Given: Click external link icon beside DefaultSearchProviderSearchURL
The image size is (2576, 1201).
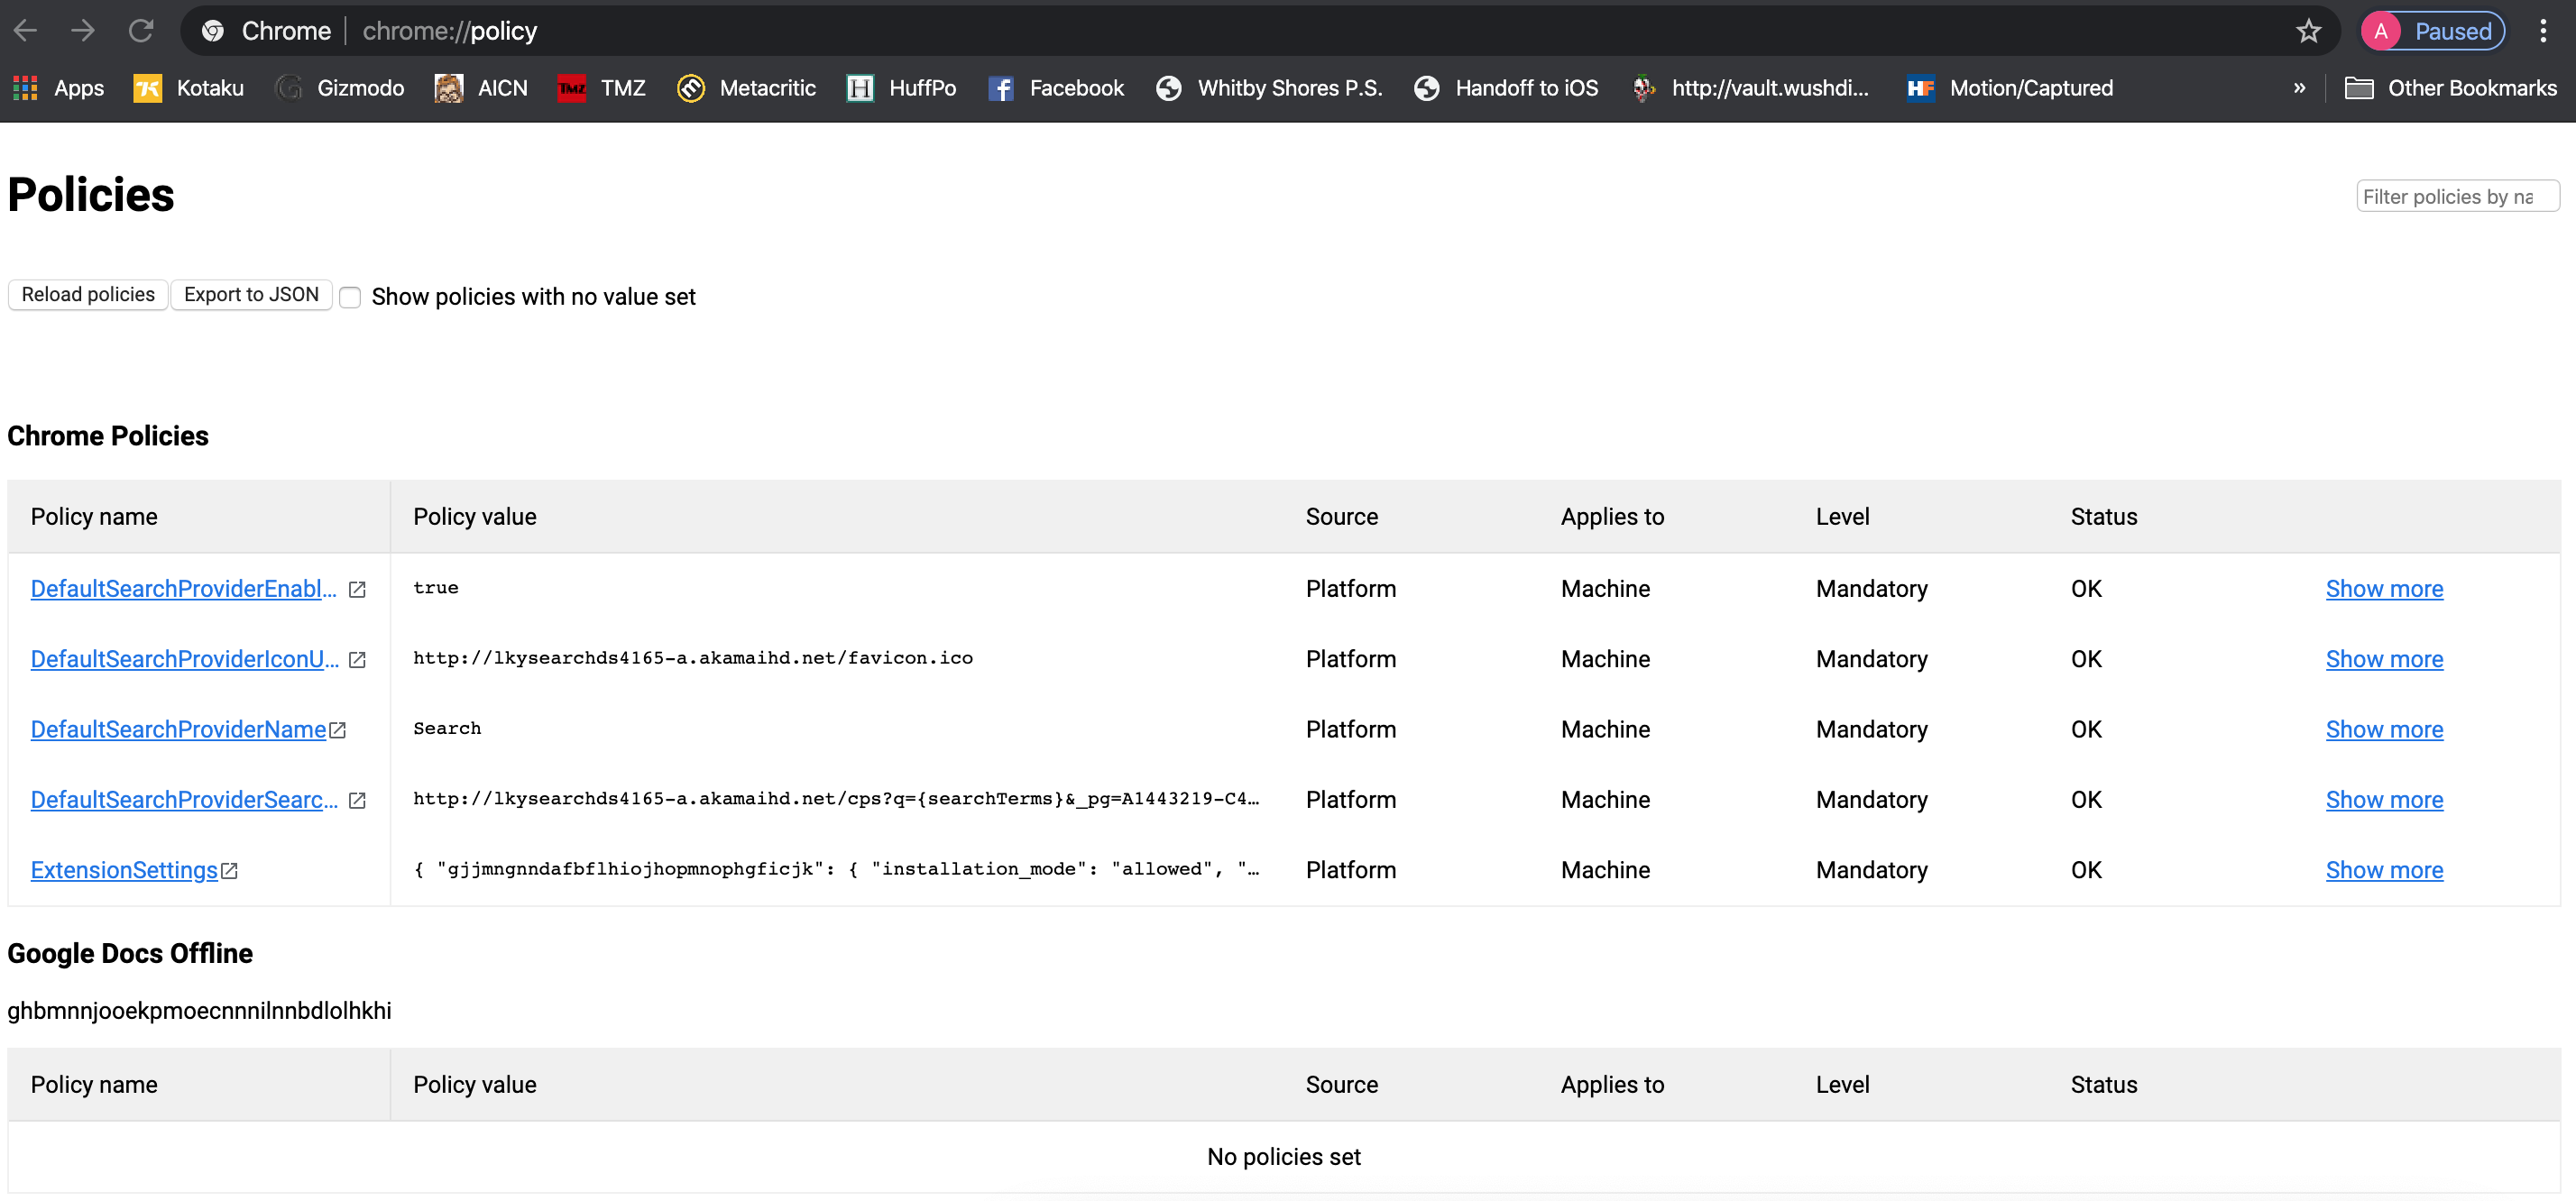Looking at the screenshot, I should tap(357, 800).
